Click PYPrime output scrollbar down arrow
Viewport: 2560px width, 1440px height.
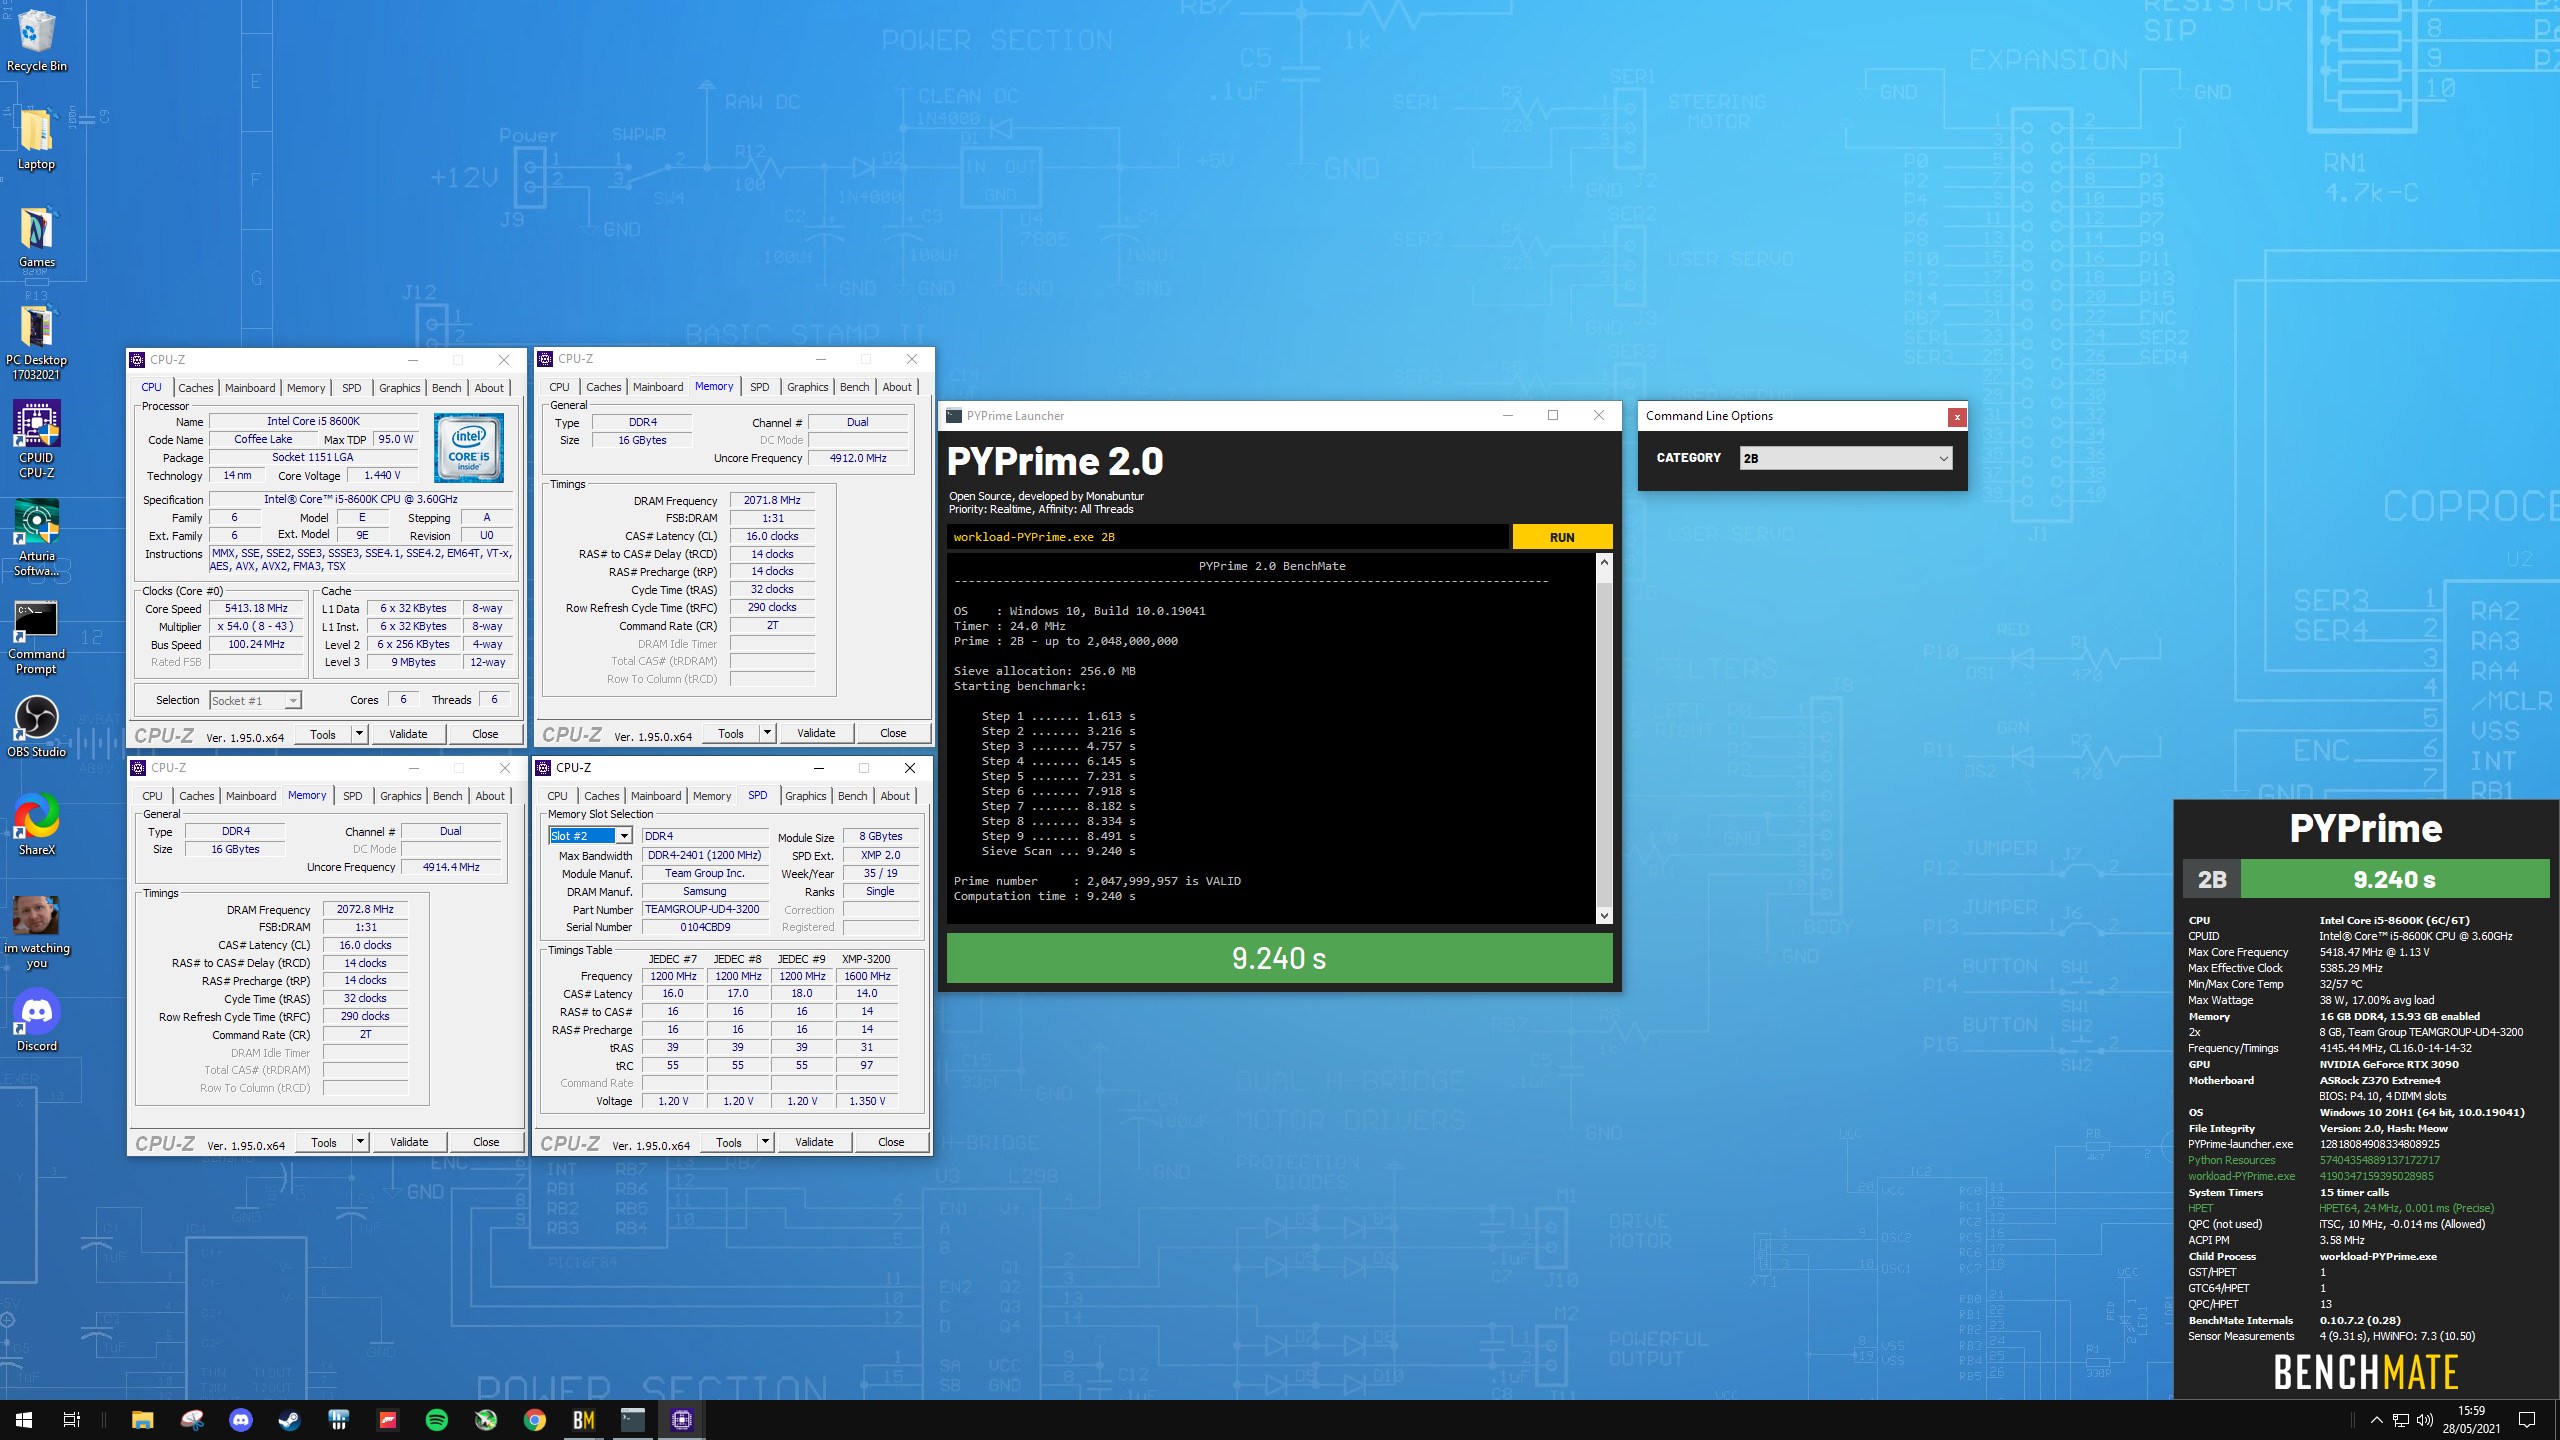(x=1605, y=916)
